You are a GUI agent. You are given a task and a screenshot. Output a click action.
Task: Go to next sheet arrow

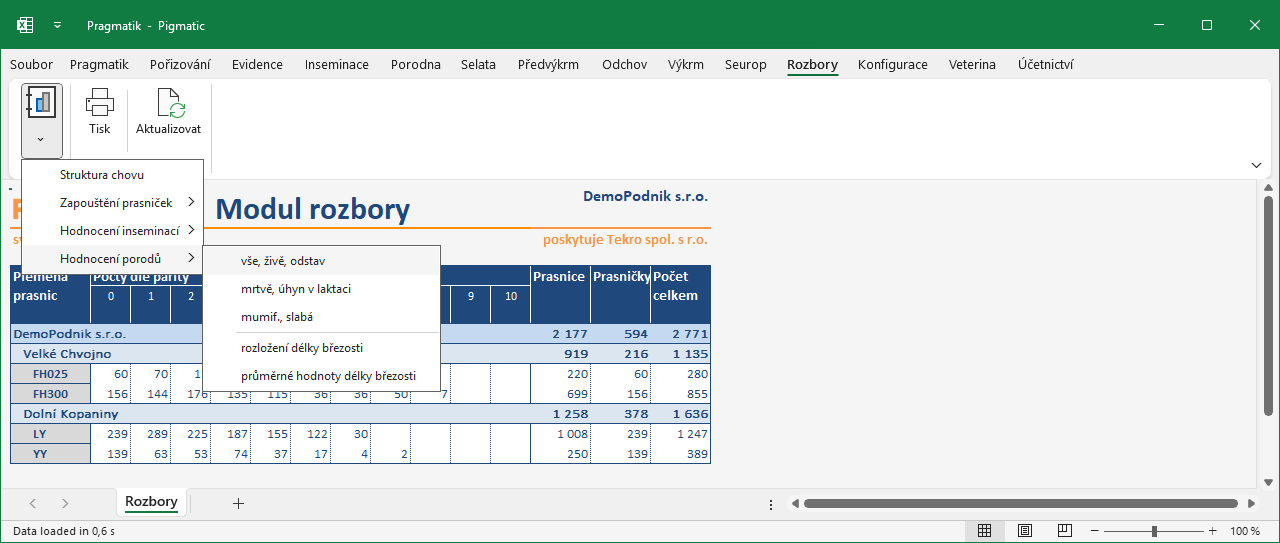pyautogui.click(x=66, y=503)
